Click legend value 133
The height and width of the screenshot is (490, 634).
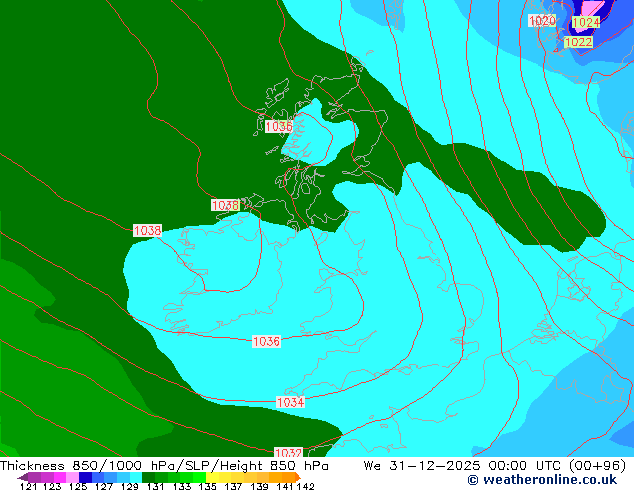[182, 486]
